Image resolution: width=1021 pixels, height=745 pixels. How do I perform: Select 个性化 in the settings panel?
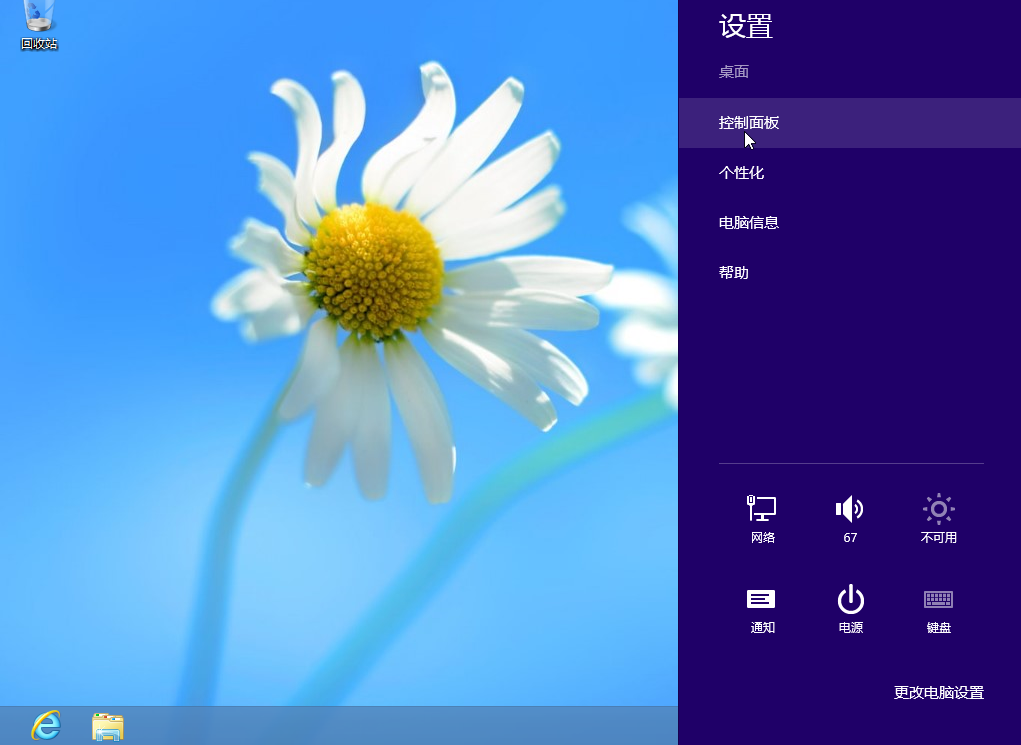pos(741,173)
